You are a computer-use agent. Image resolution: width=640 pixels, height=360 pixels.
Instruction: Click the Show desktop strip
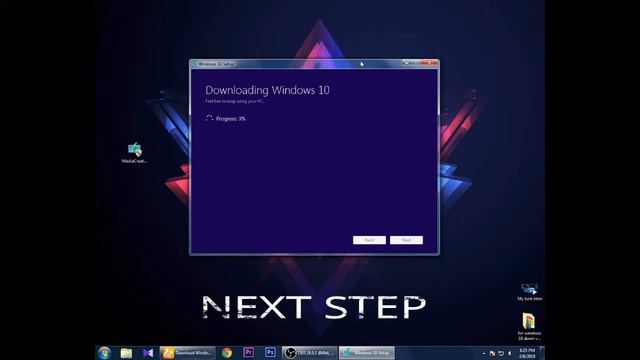(x=542, y=353)
